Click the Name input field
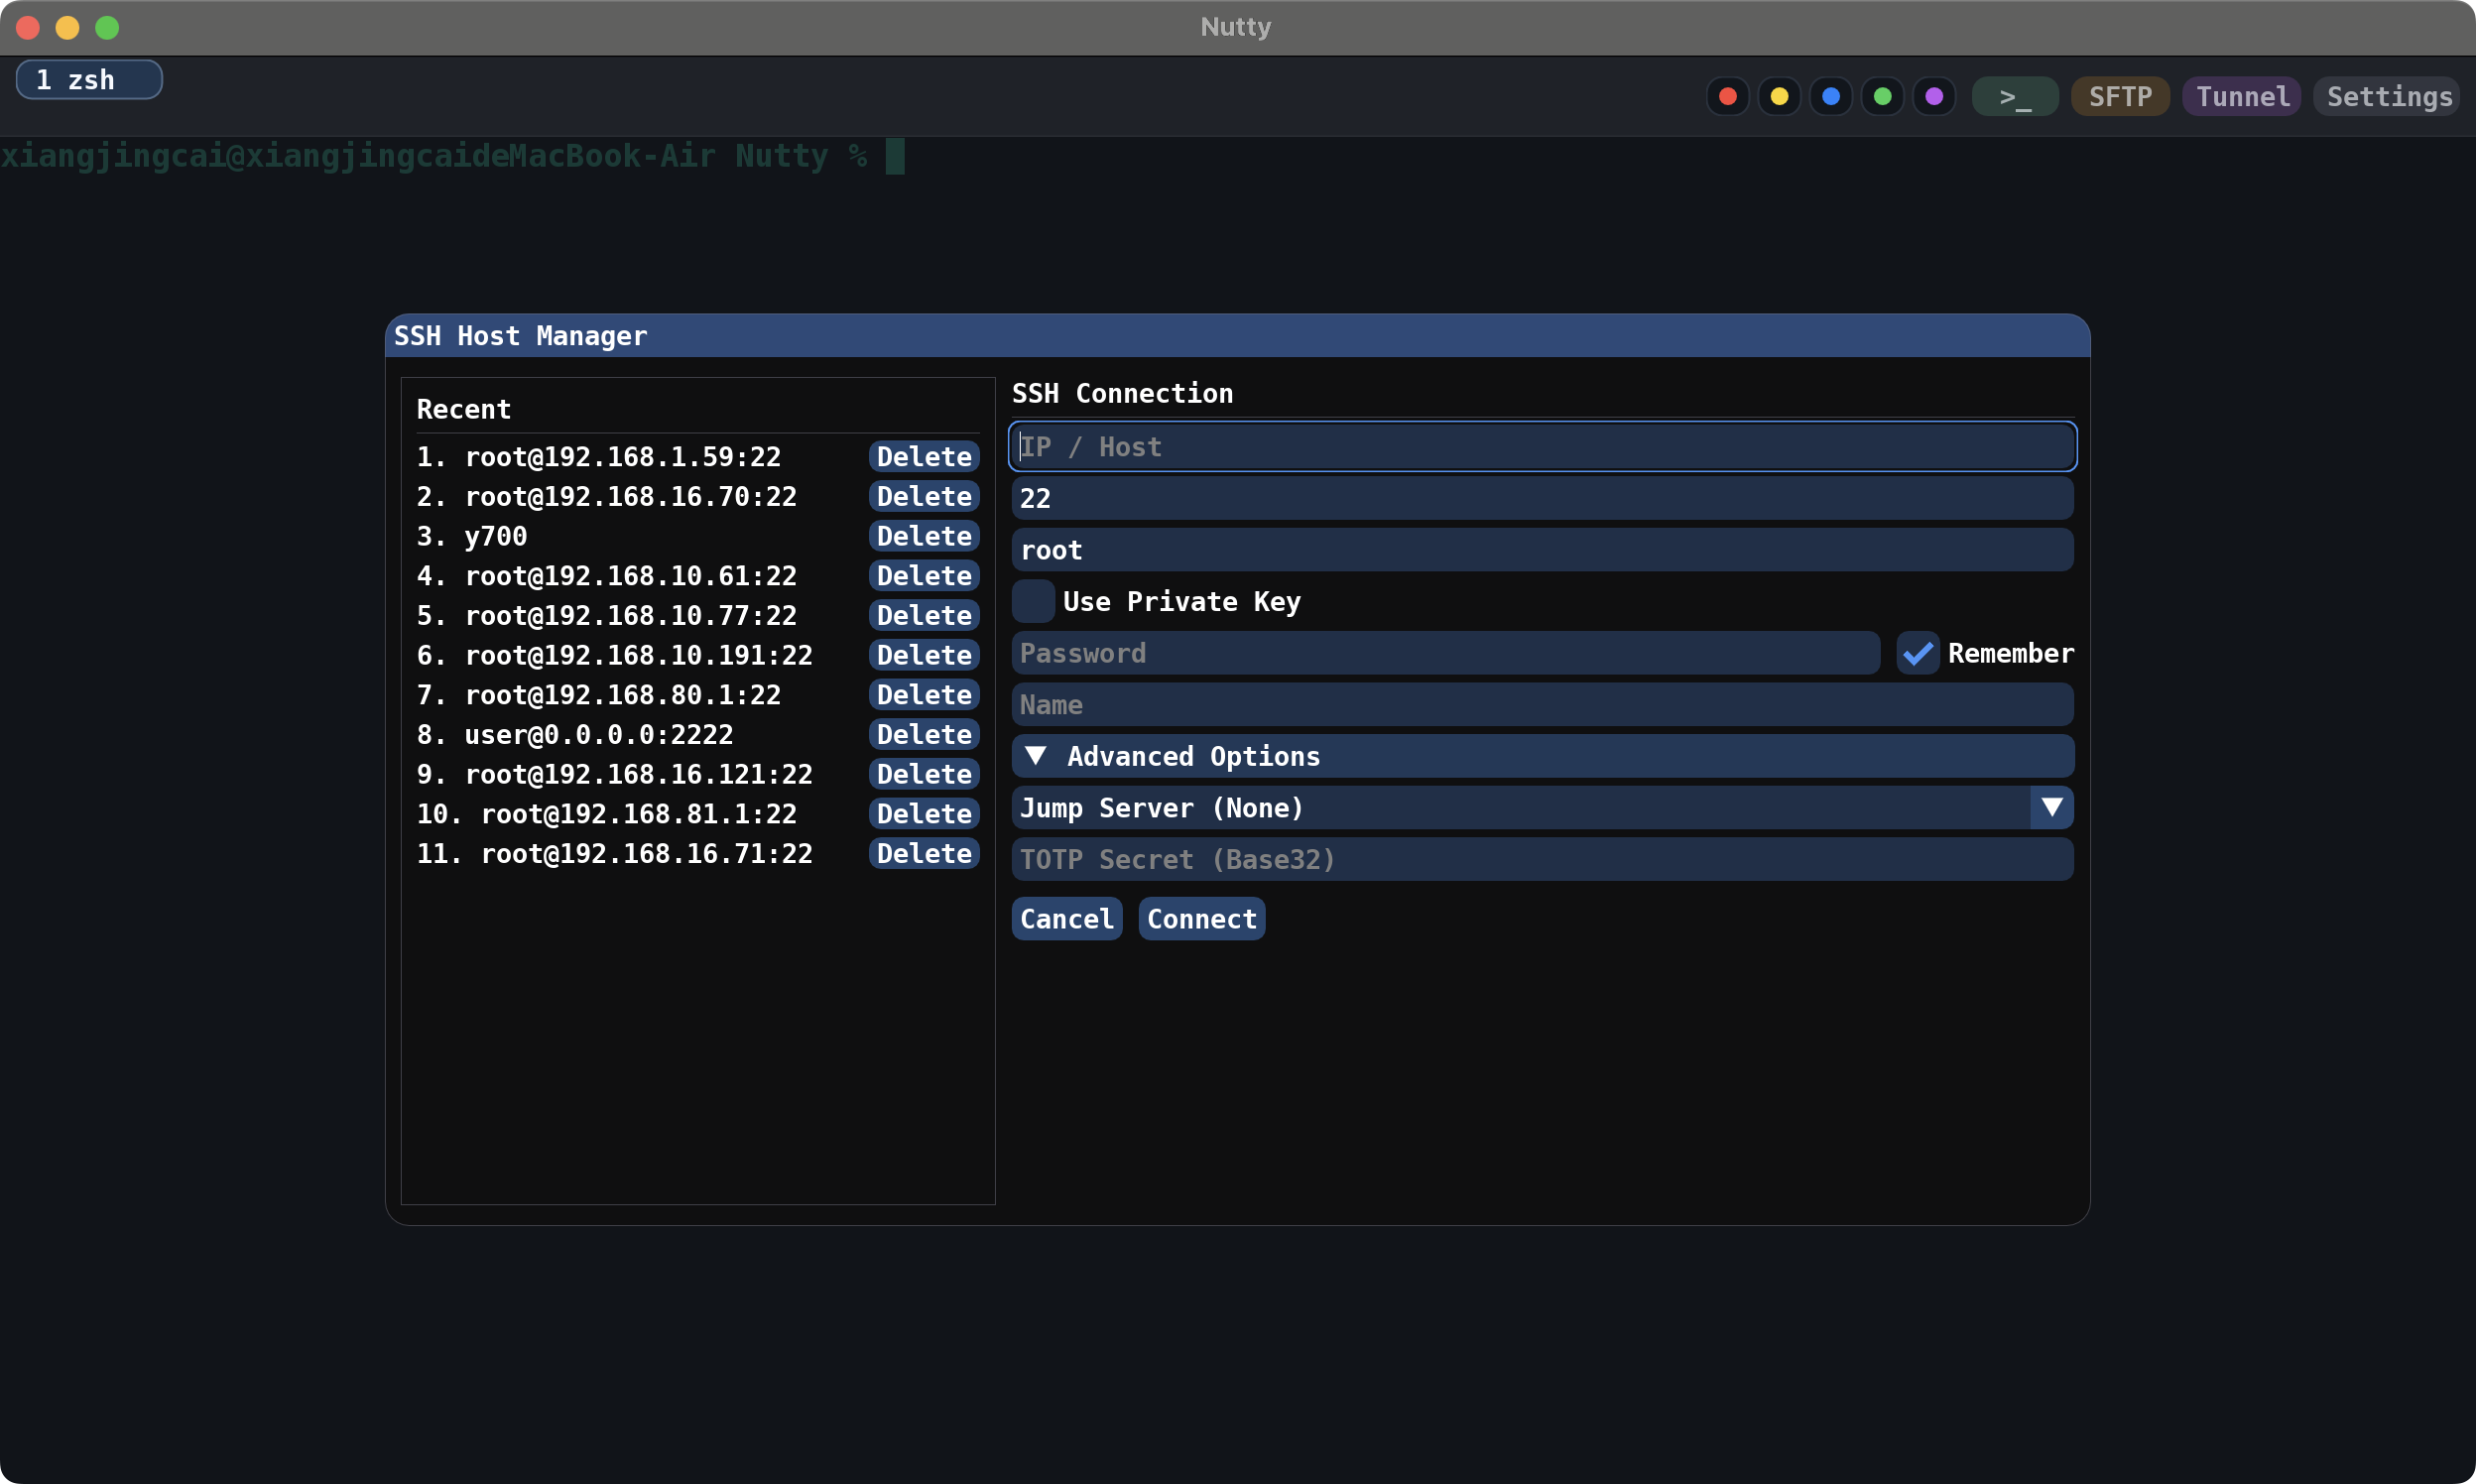2476x1484 pixels. 1543,705
